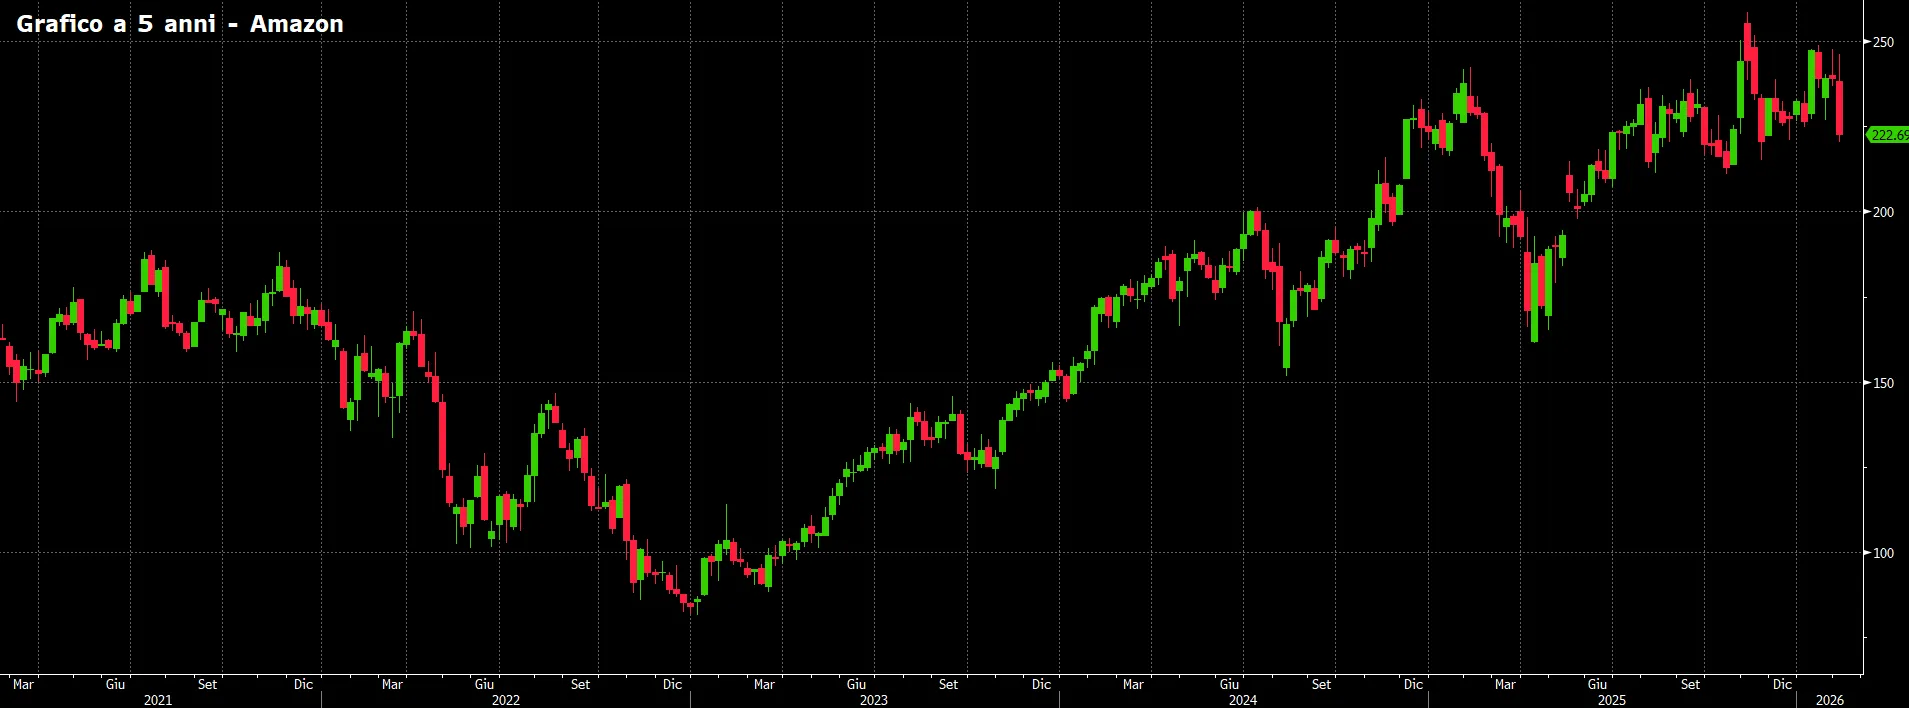Click the 2025 year label on time axis
The width and height of the screenshot is (1909, 708).
pyautogui.click(x=1612, y=700)
